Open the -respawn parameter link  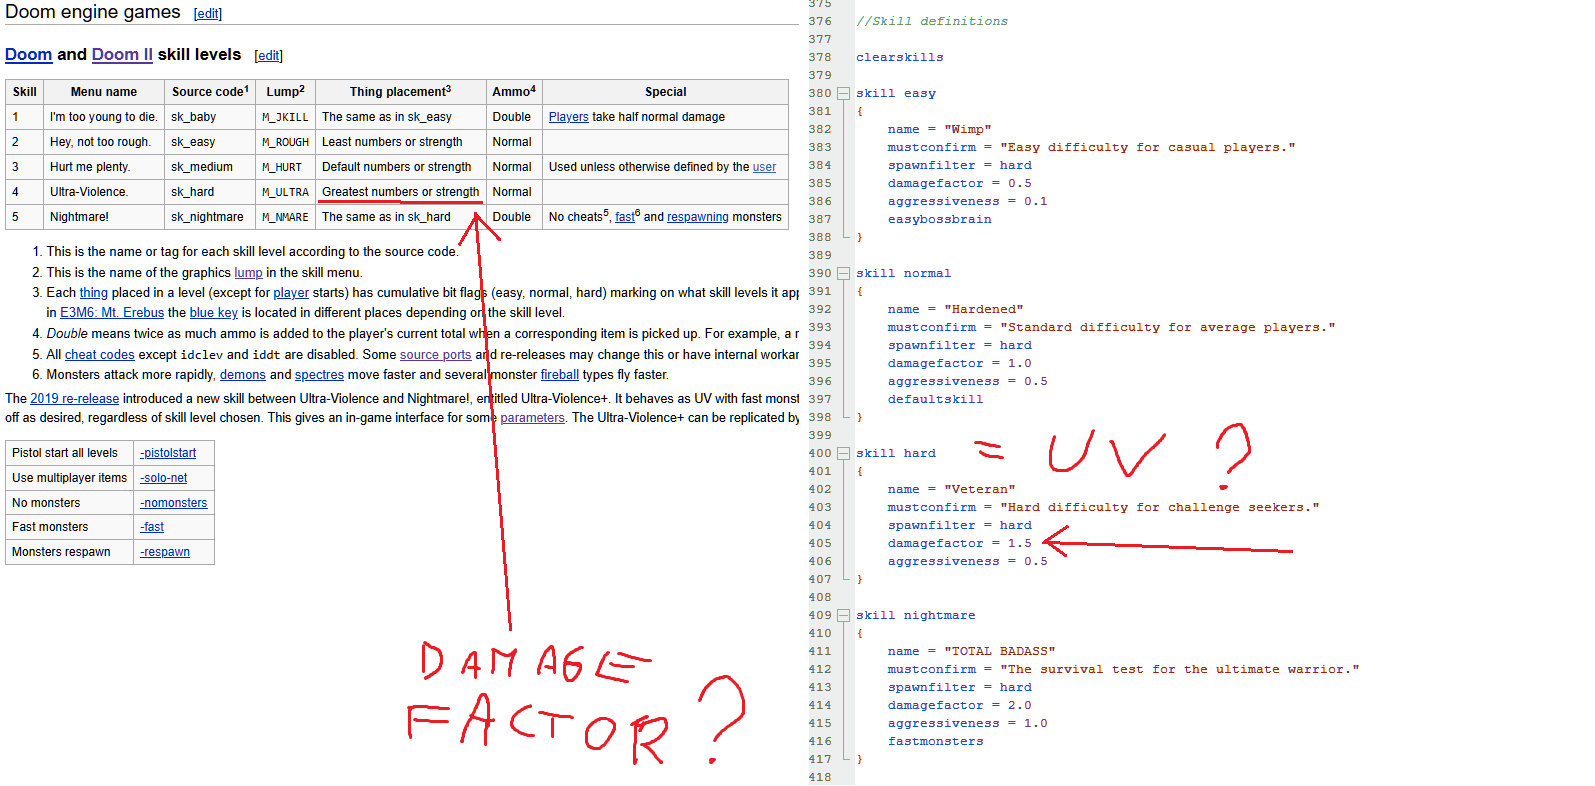click(x=165, y=552)
